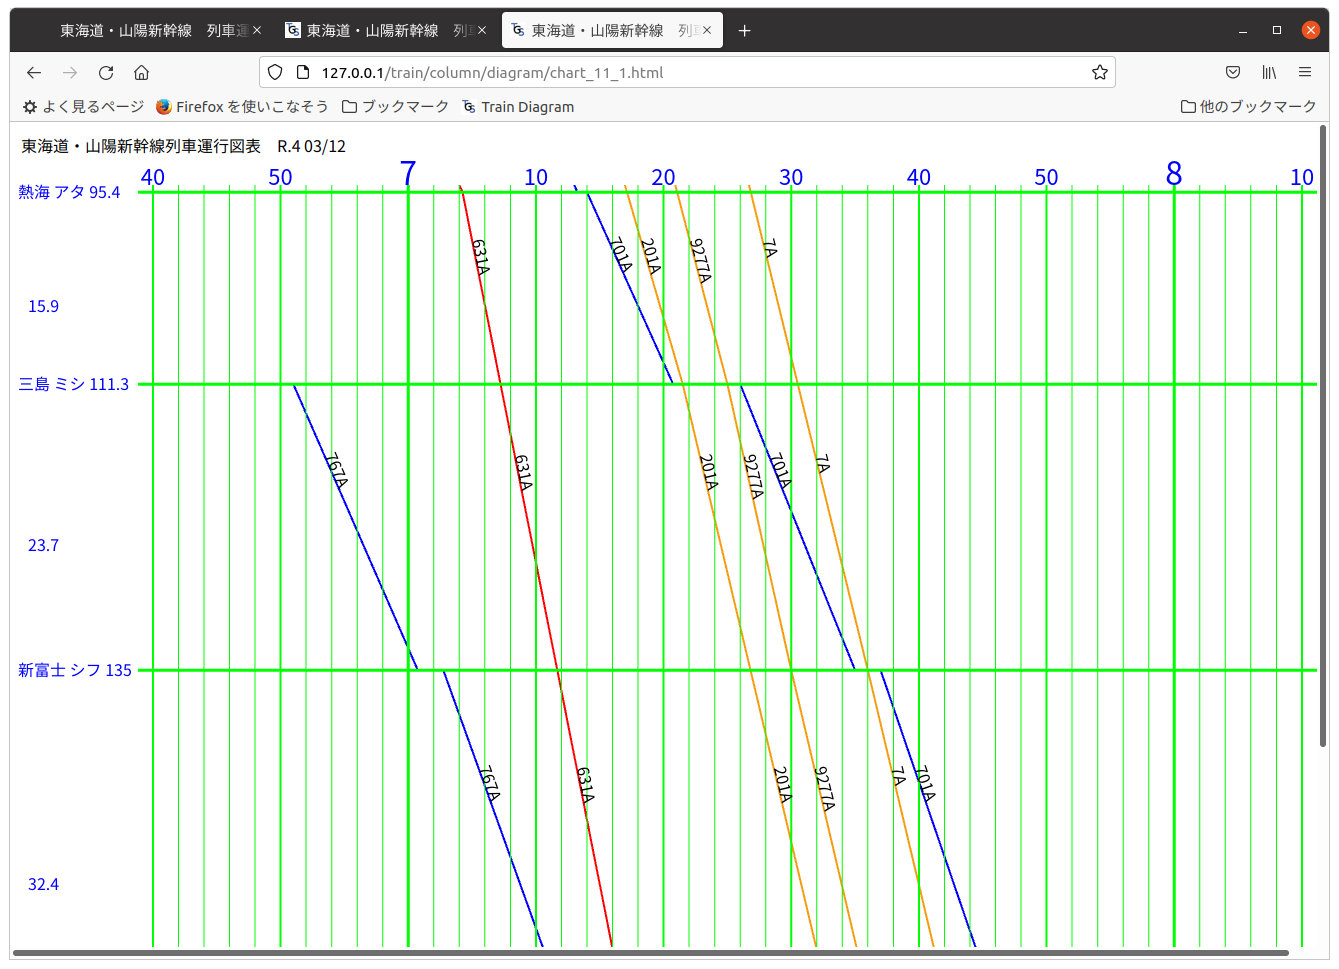Click the 767A label below 新富士
1339x969 pixels.
[x=488, y=783]
